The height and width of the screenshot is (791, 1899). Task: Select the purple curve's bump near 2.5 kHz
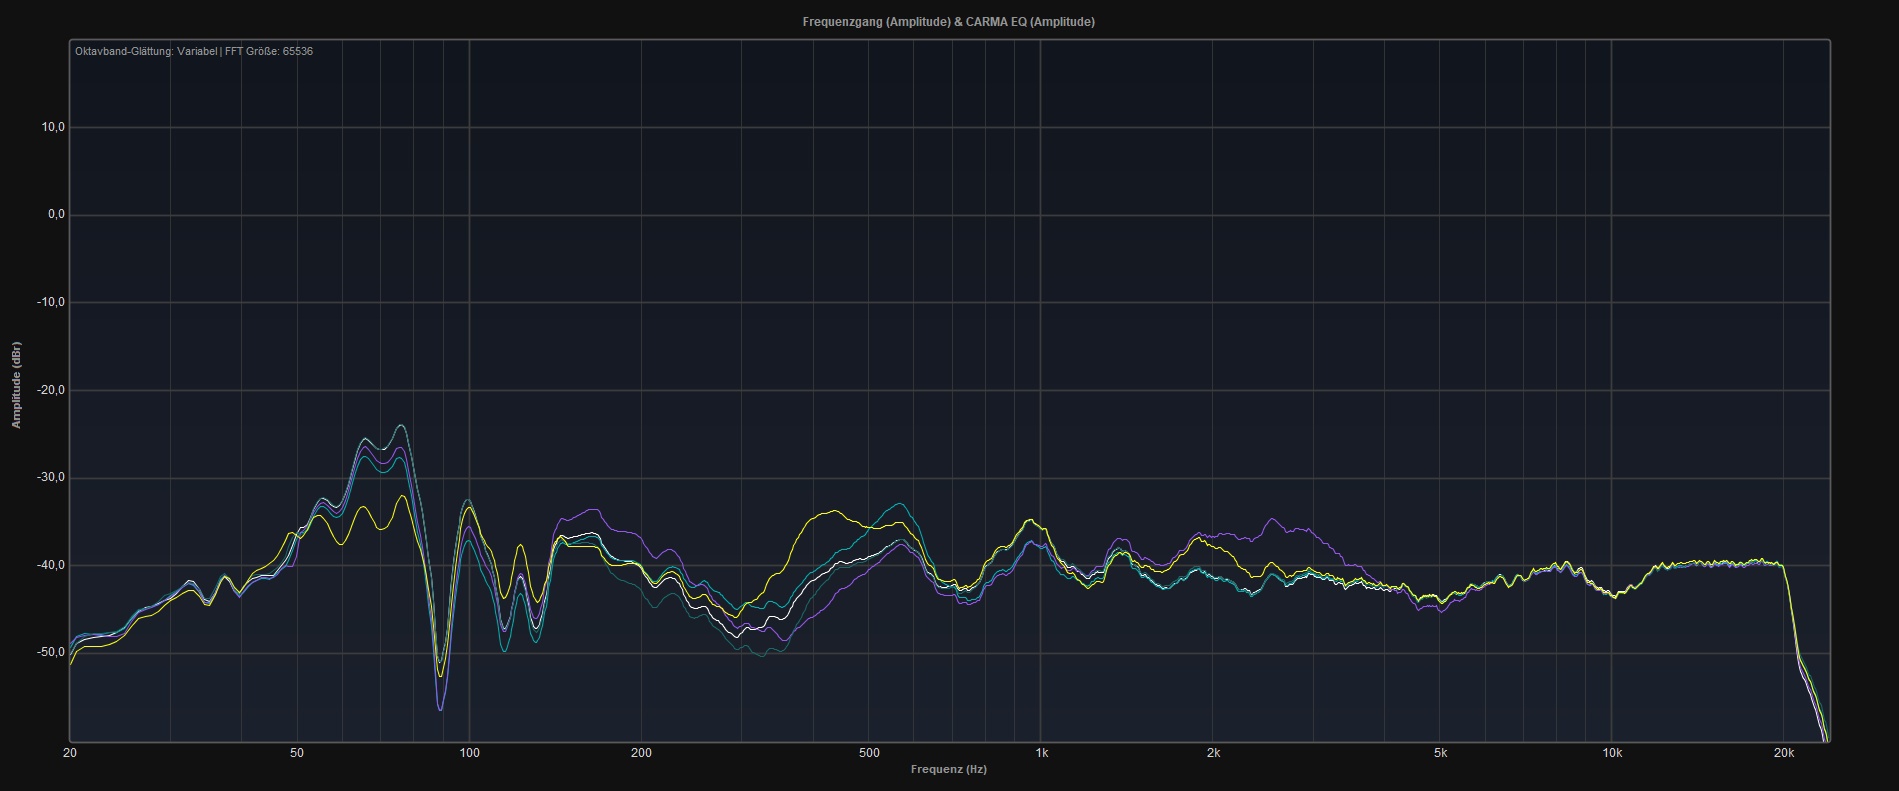coord(1272,519)
